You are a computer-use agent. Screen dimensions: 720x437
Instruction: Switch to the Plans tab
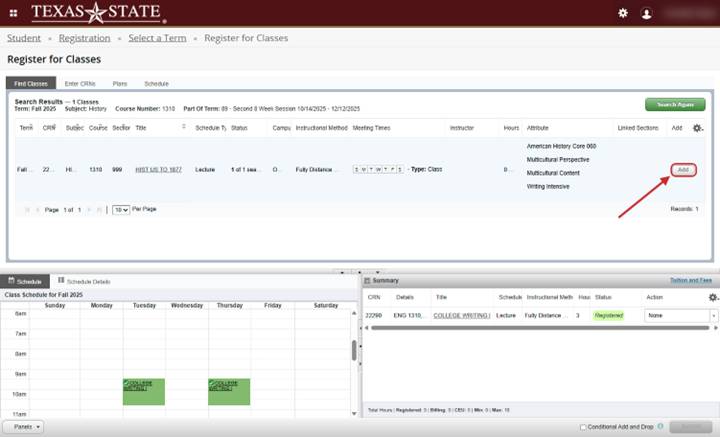[120, 84]
